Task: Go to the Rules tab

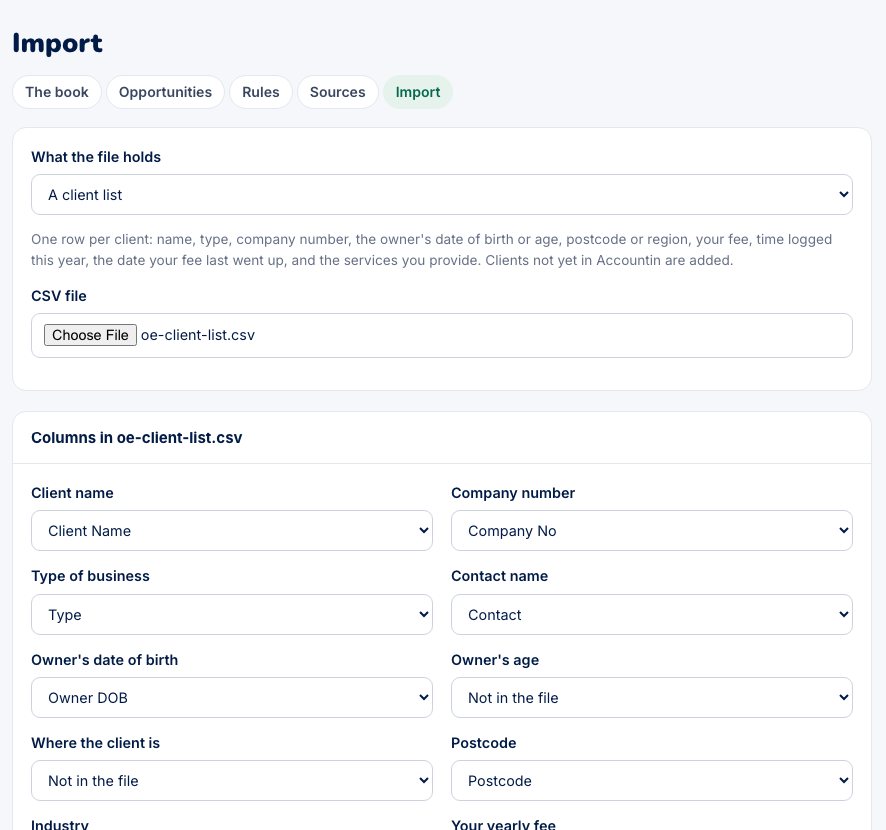Action: [260, 92]
